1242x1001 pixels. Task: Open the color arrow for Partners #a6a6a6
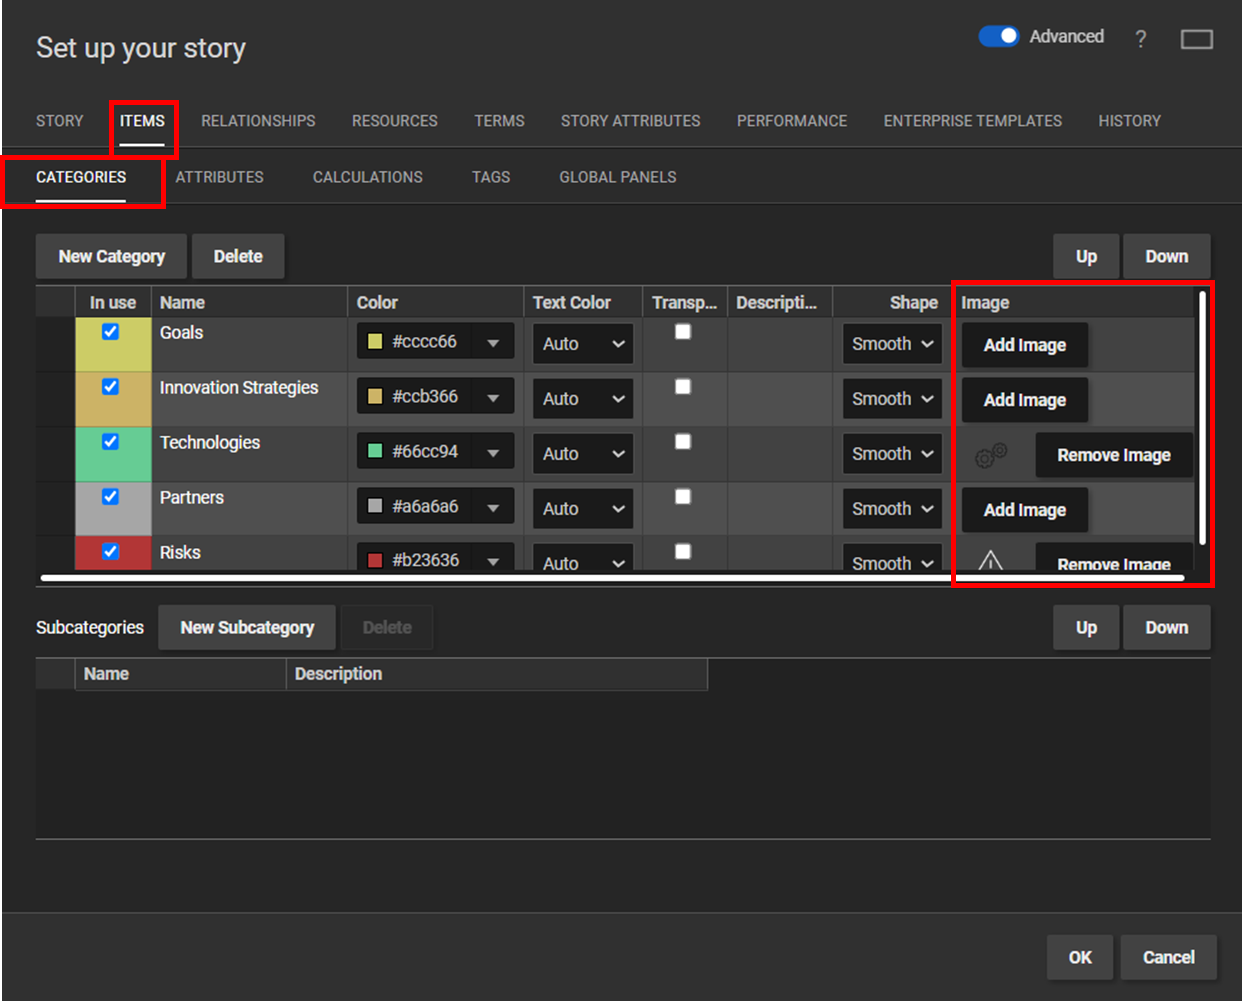(x=493, y=507)
